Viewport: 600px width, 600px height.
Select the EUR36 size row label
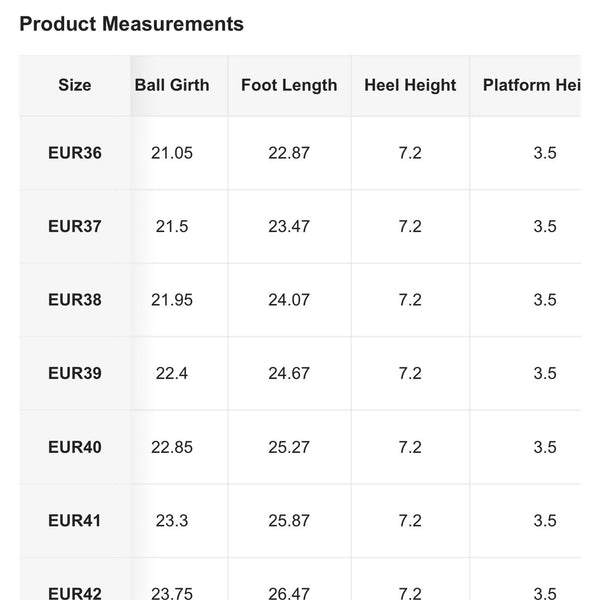pyautogui.click(x=75, y=153)
